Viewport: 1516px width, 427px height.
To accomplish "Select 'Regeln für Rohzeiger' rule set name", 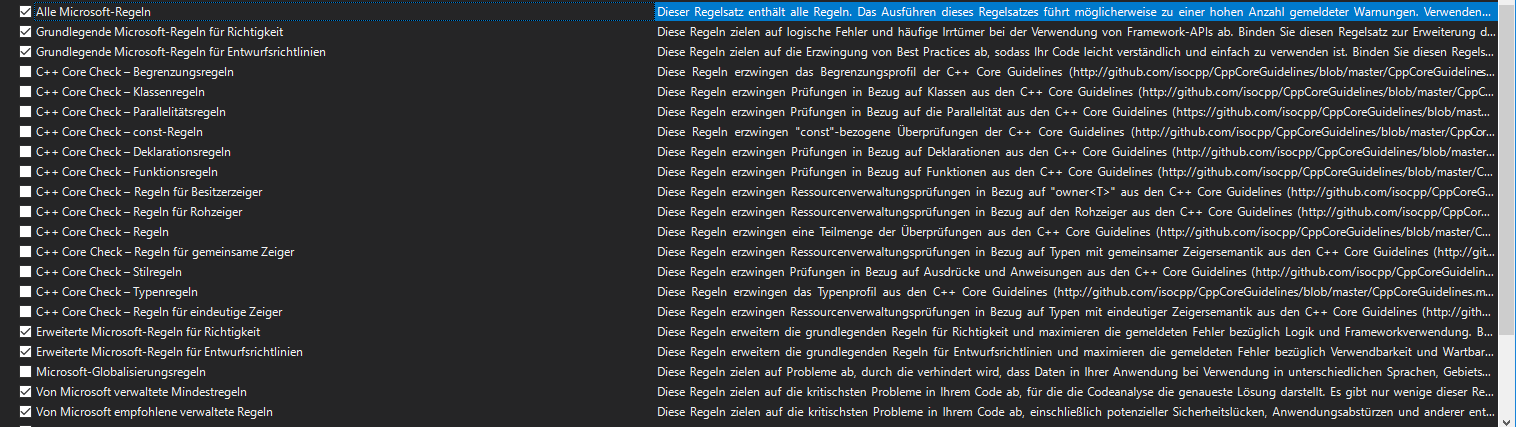I will coord(139,211).
